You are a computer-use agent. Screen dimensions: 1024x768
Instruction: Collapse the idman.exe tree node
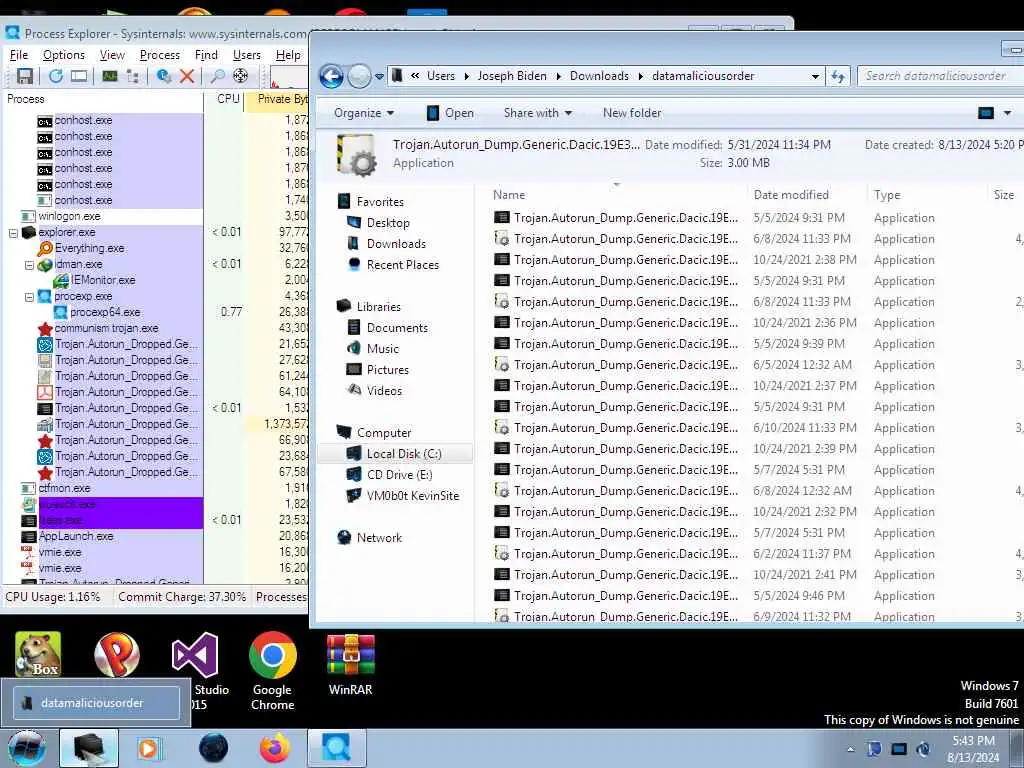tap(29, 264)
